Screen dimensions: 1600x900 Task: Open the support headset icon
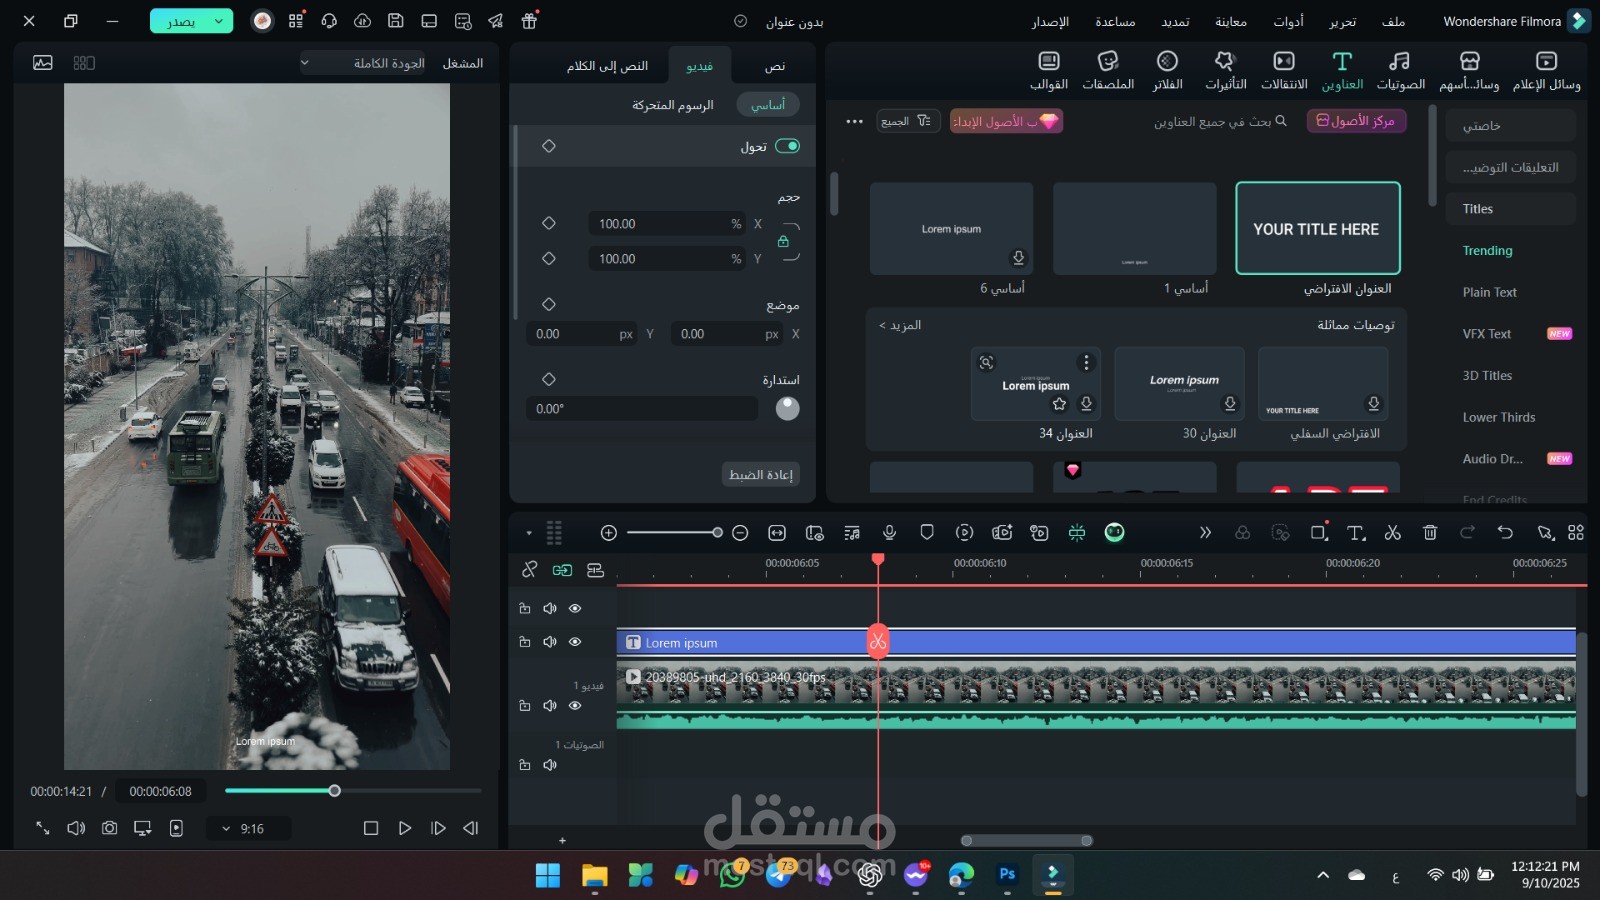pyautogui.click(x=329, y=21)
